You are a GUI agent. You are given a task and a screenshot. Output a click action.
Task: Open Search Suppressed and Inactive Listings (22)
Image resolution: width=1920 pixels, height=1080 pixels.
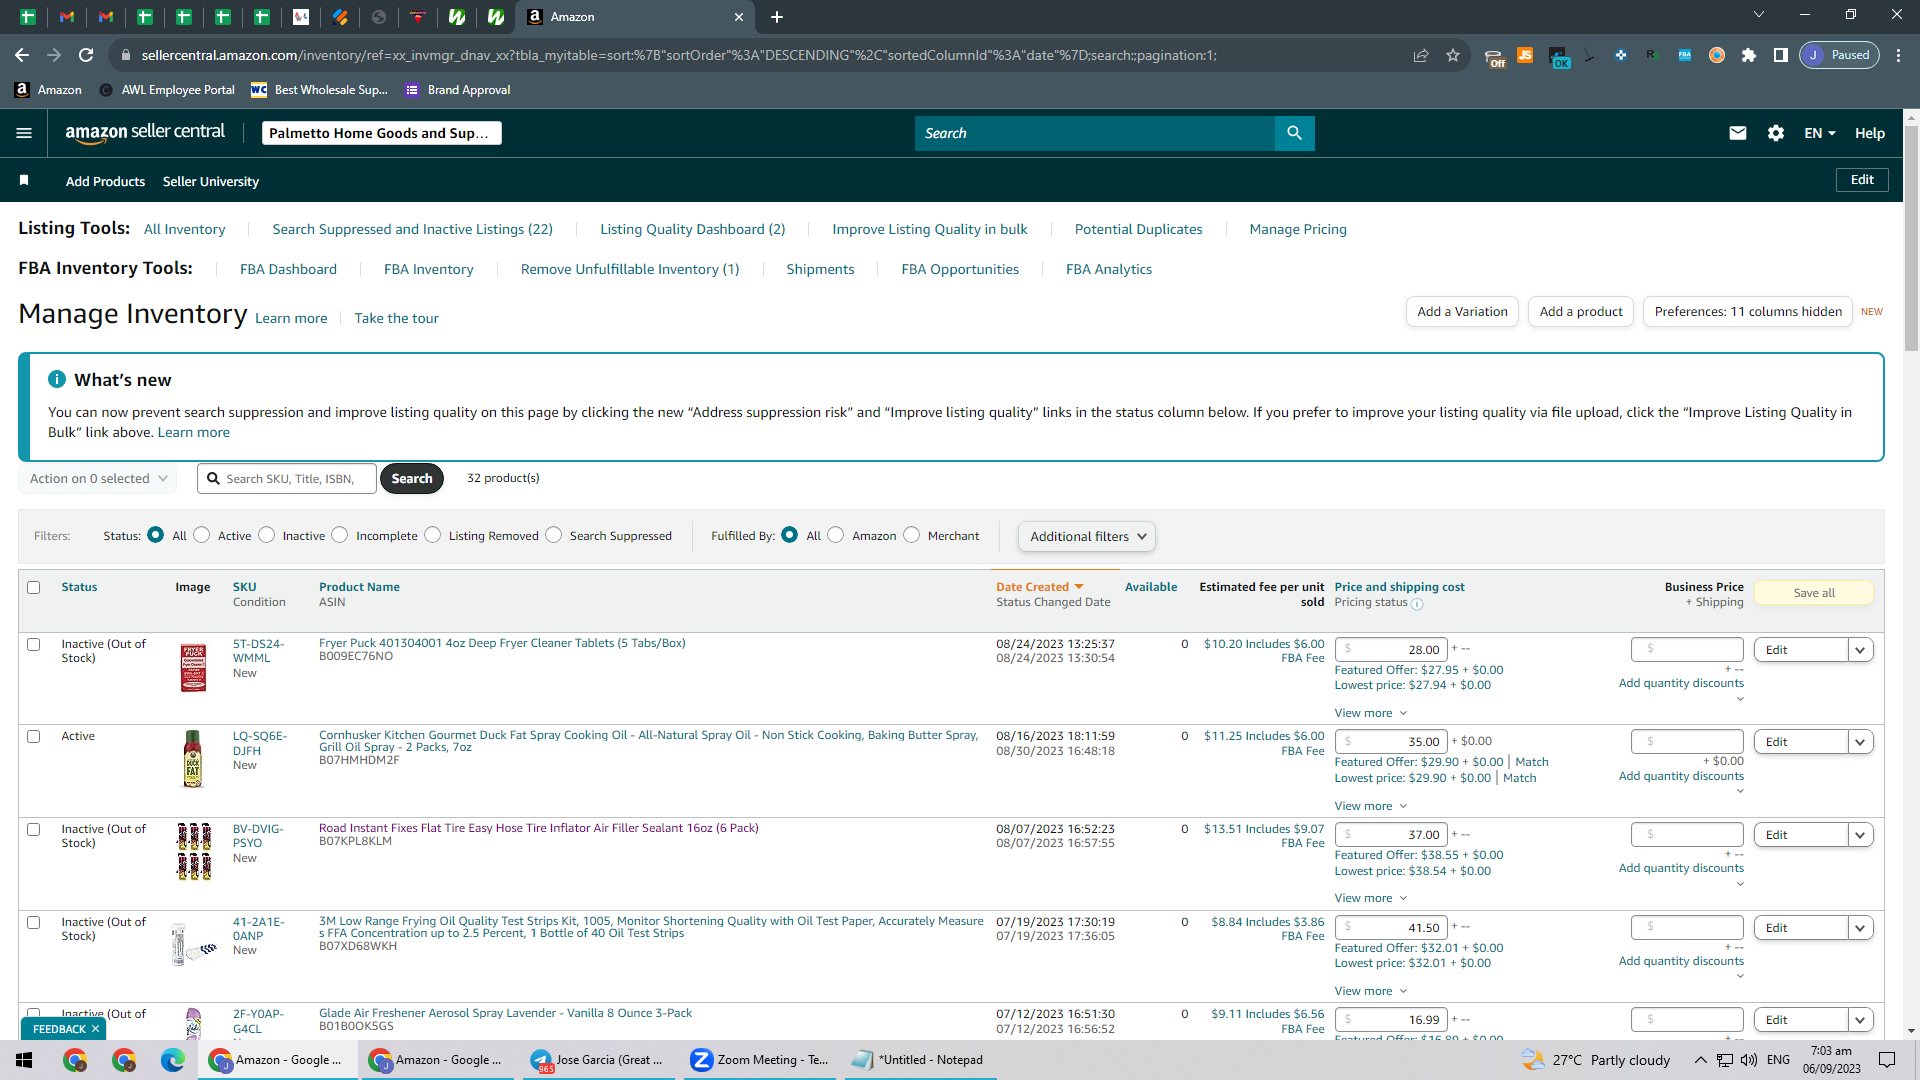(412, 230)
